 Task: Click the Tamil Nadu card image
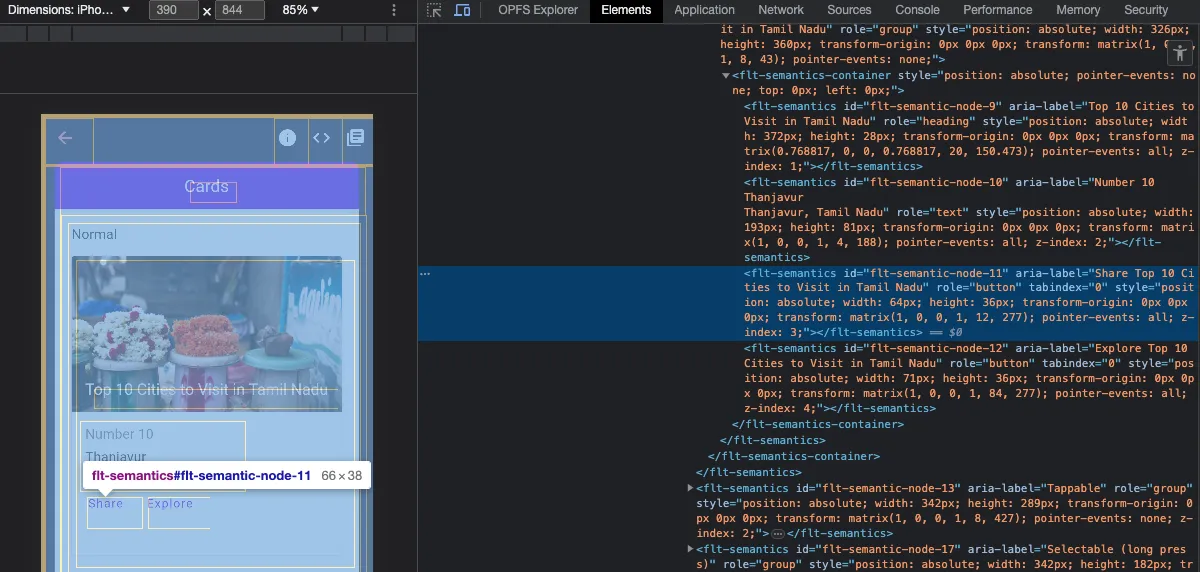click(x=207, y=334)
